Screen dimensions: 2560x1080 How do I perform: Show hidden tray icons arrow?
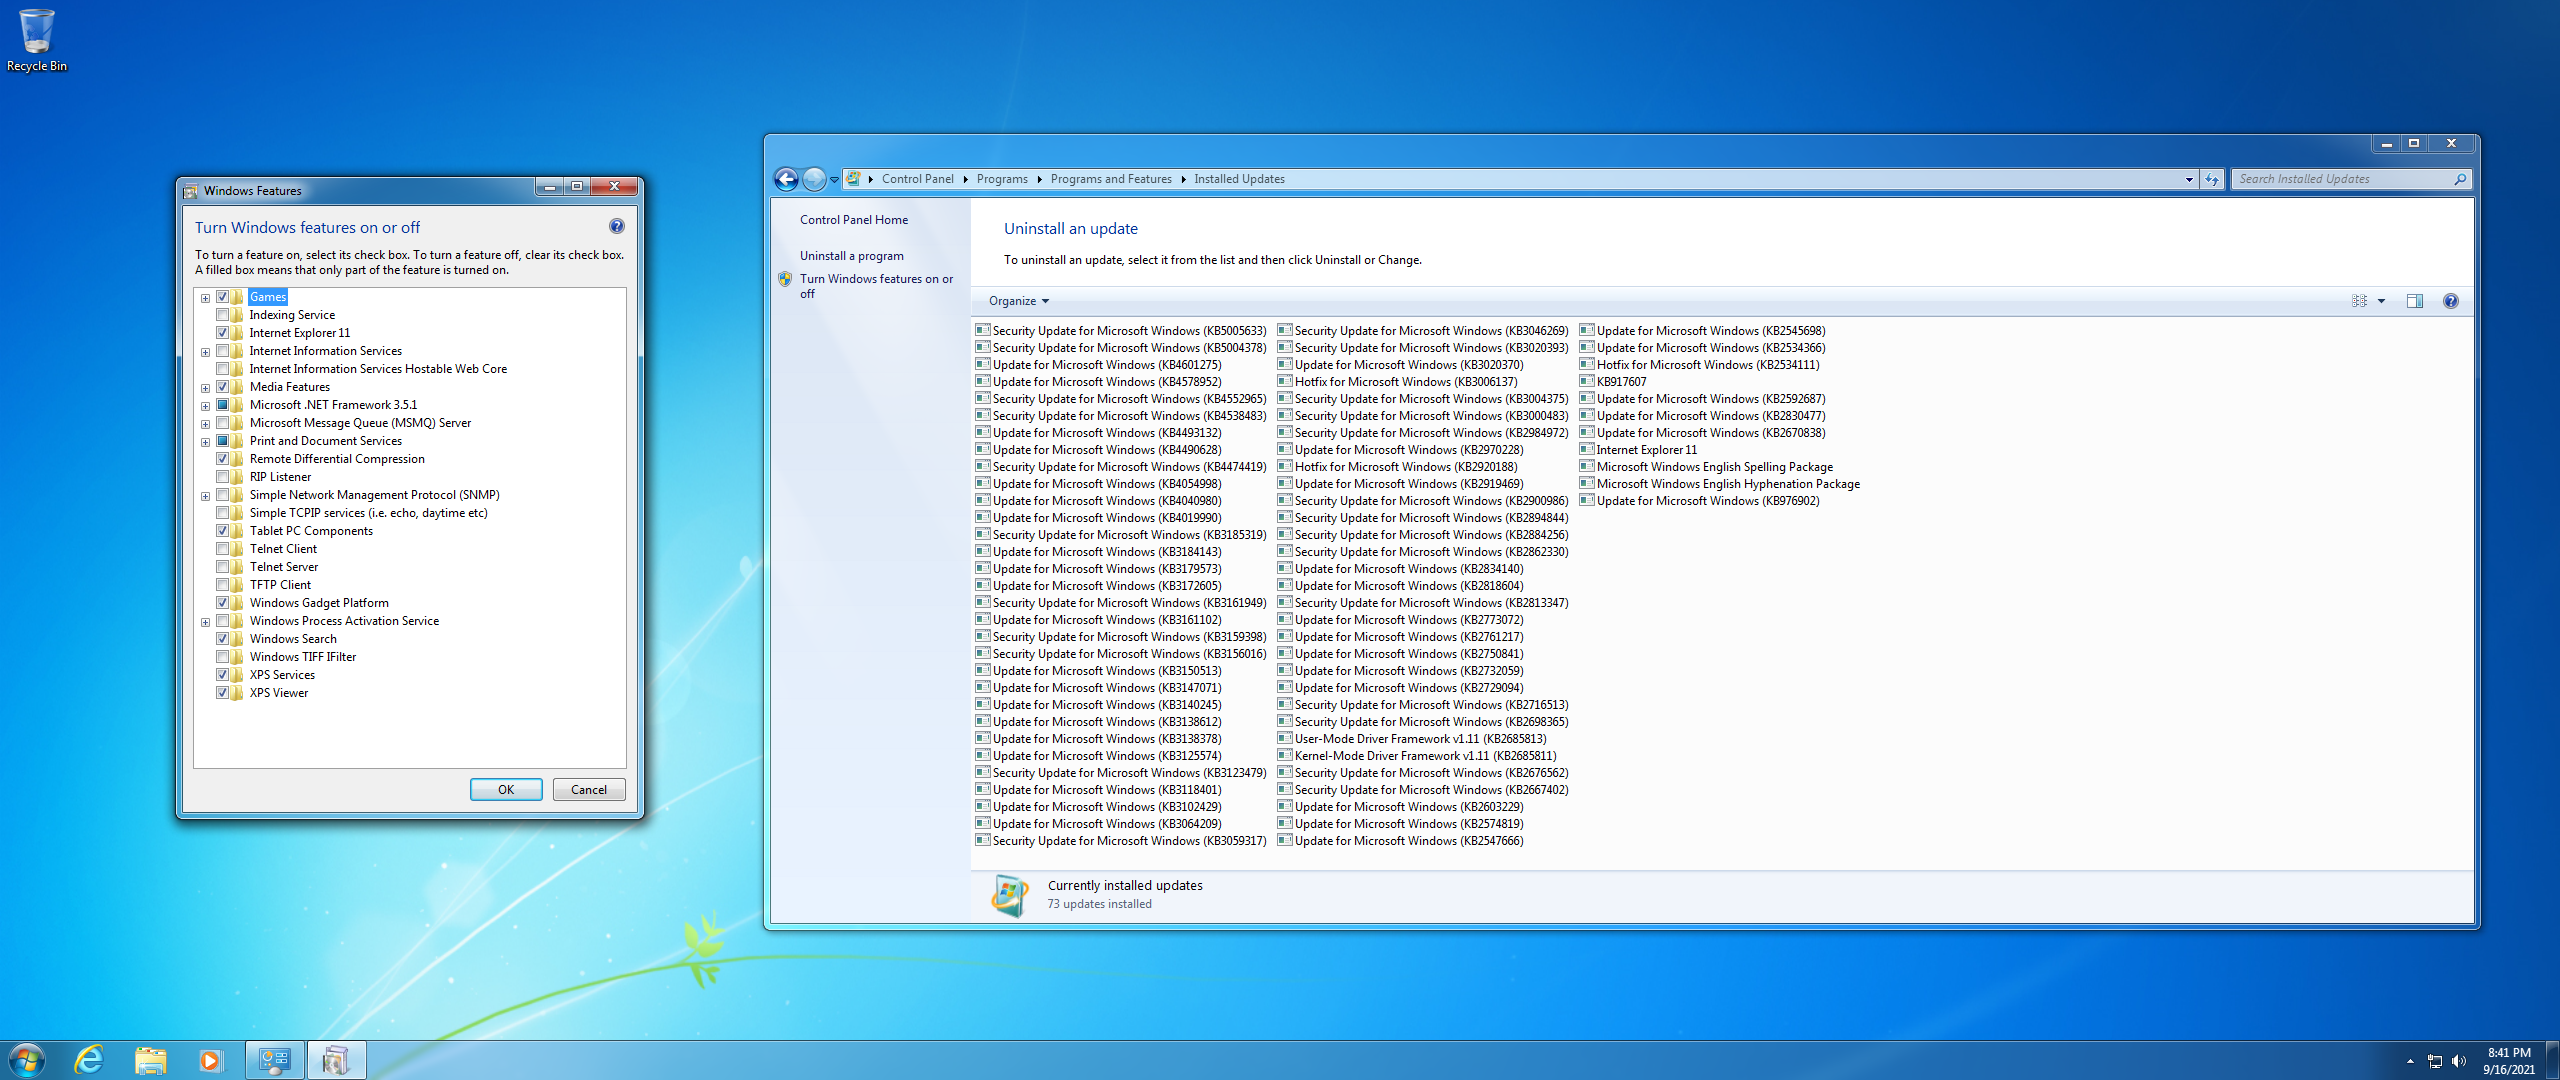tap(2410, 1061)
